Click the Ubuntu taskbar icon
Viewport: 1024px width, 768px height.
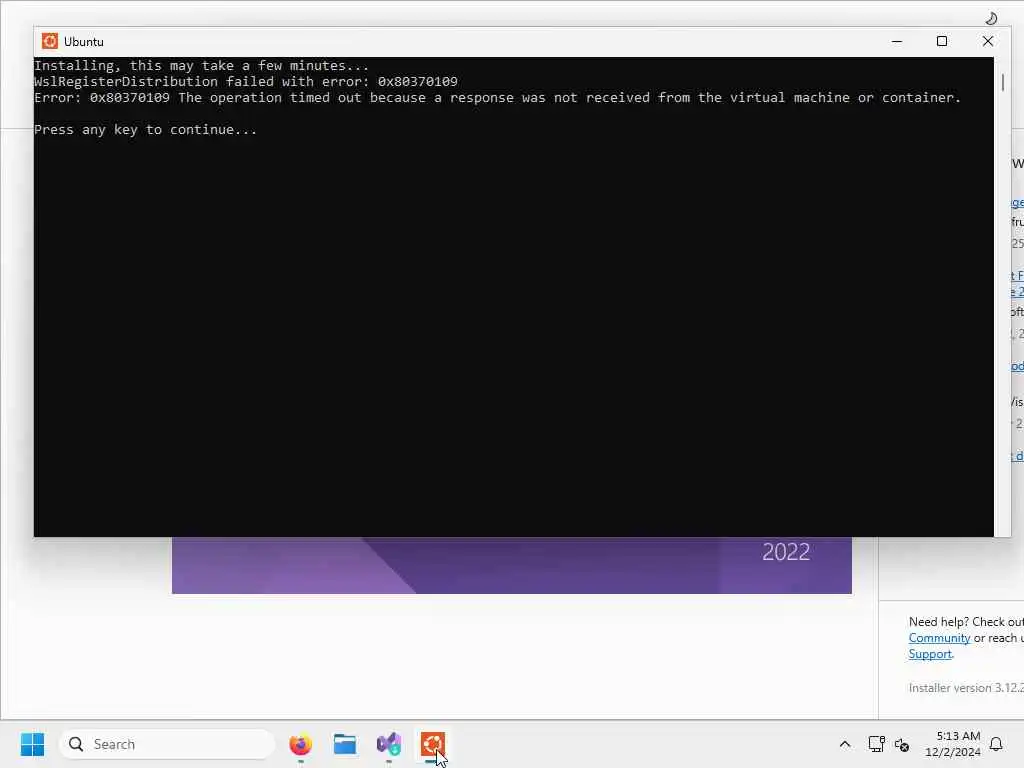[432, 744]
